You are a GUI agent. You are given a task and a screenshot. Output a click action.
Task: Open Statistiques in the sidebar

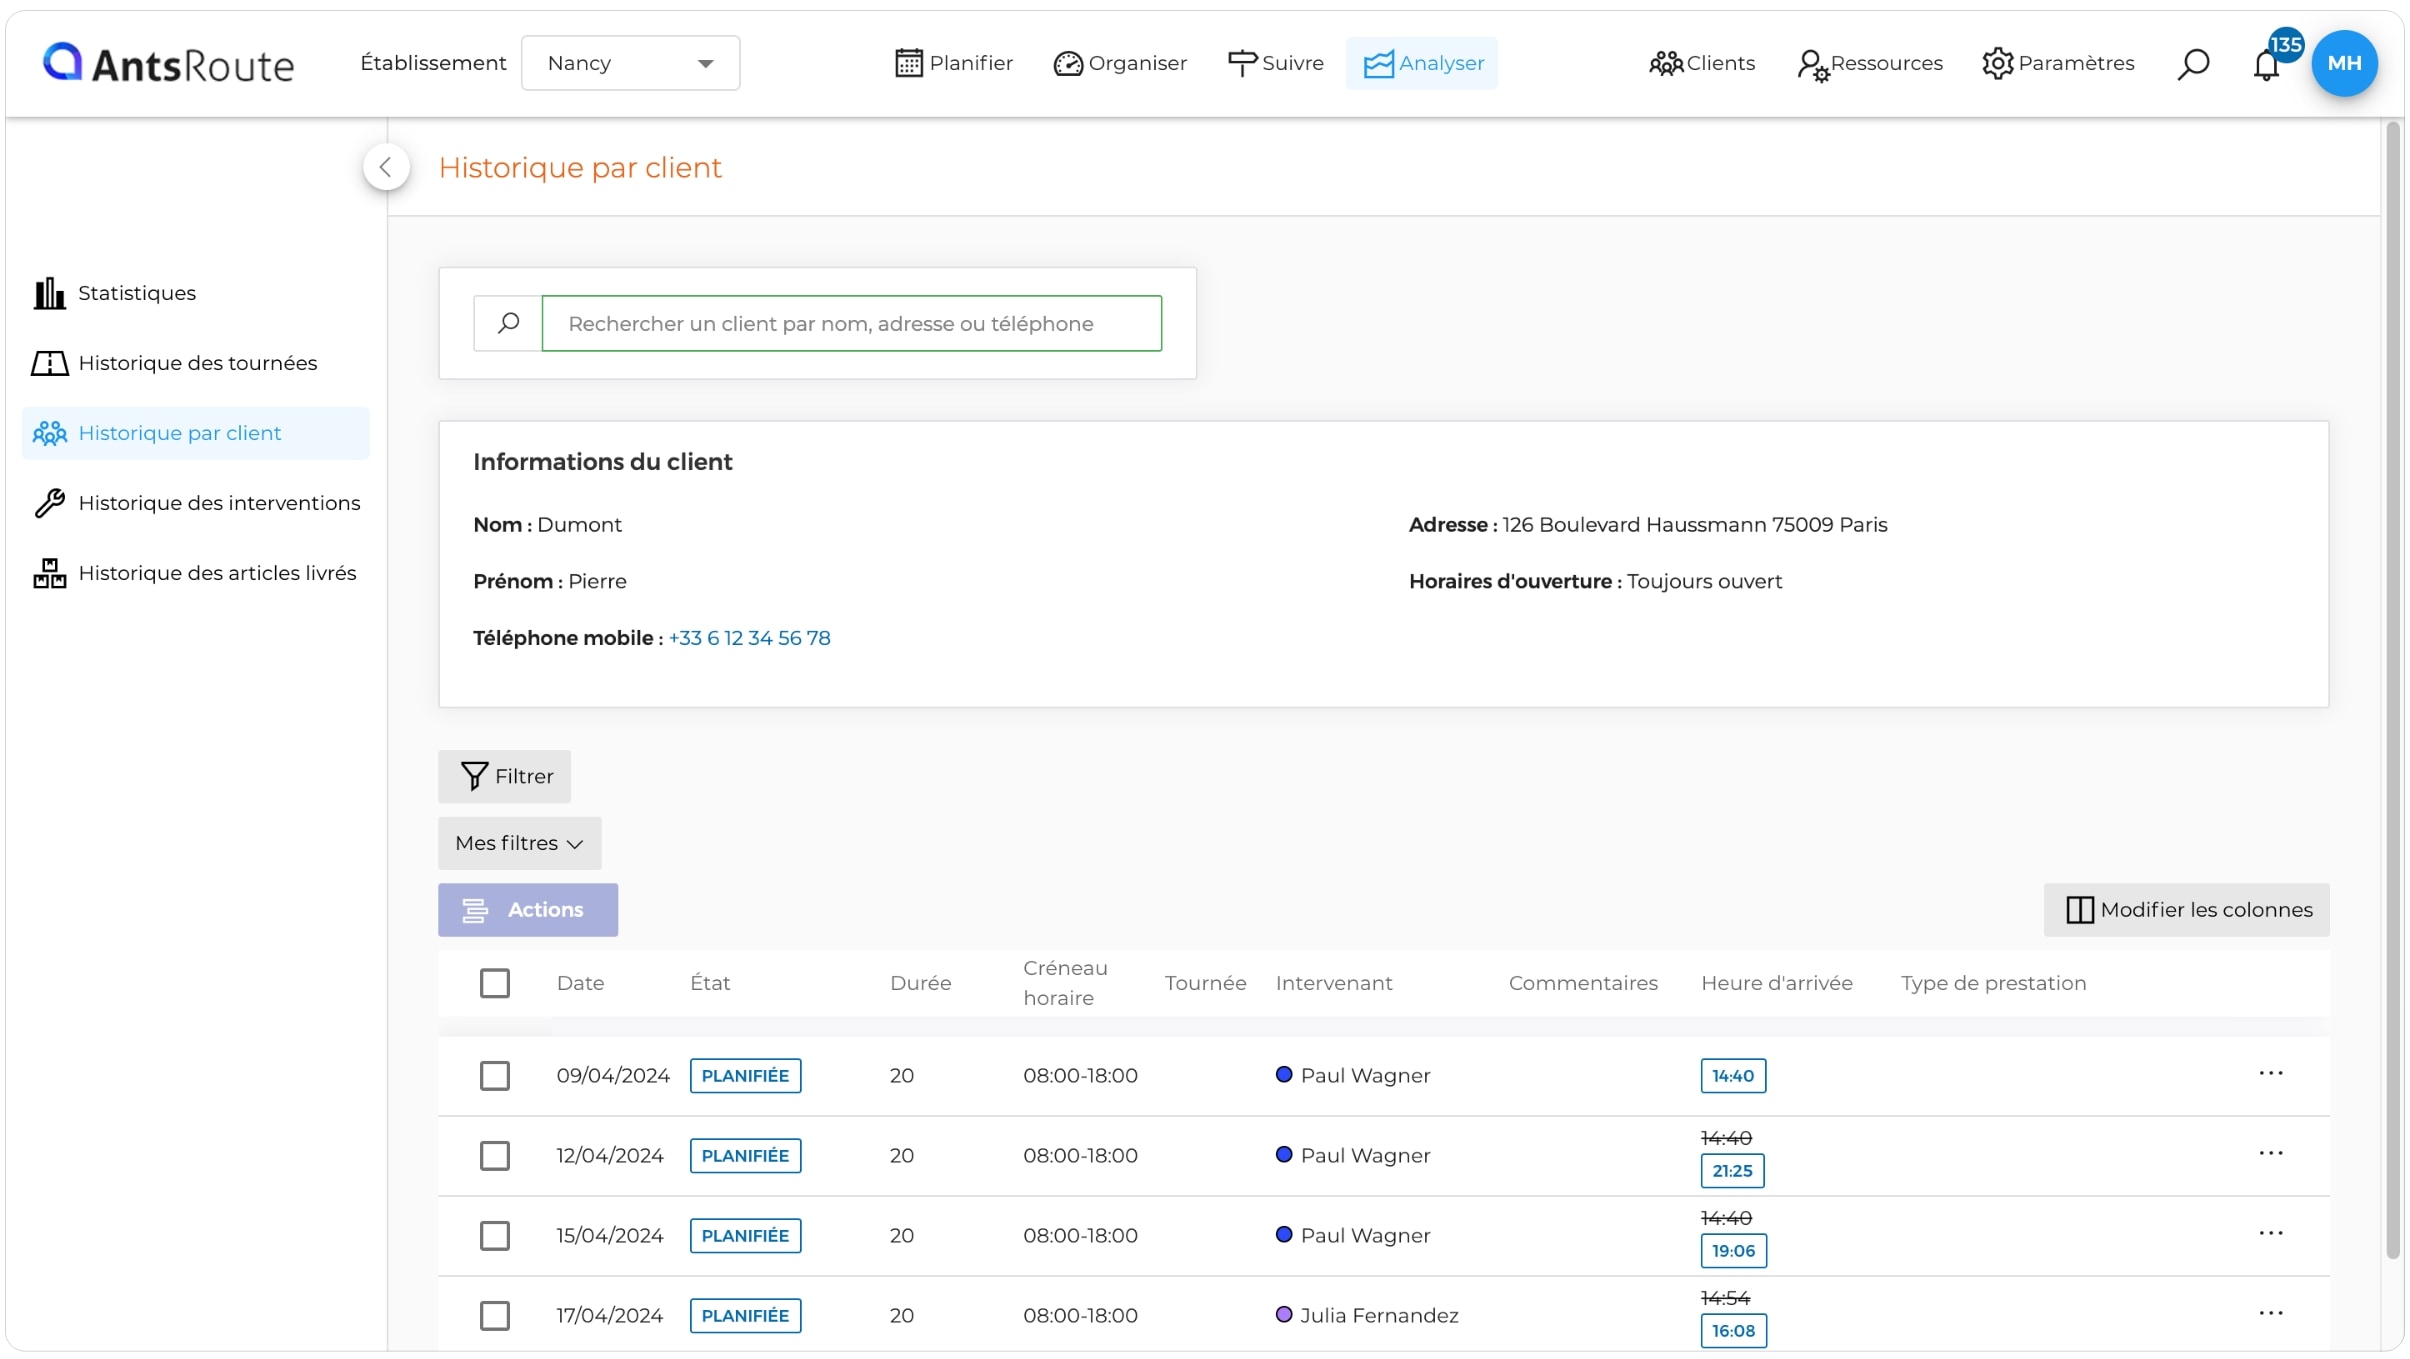point(196,293)
